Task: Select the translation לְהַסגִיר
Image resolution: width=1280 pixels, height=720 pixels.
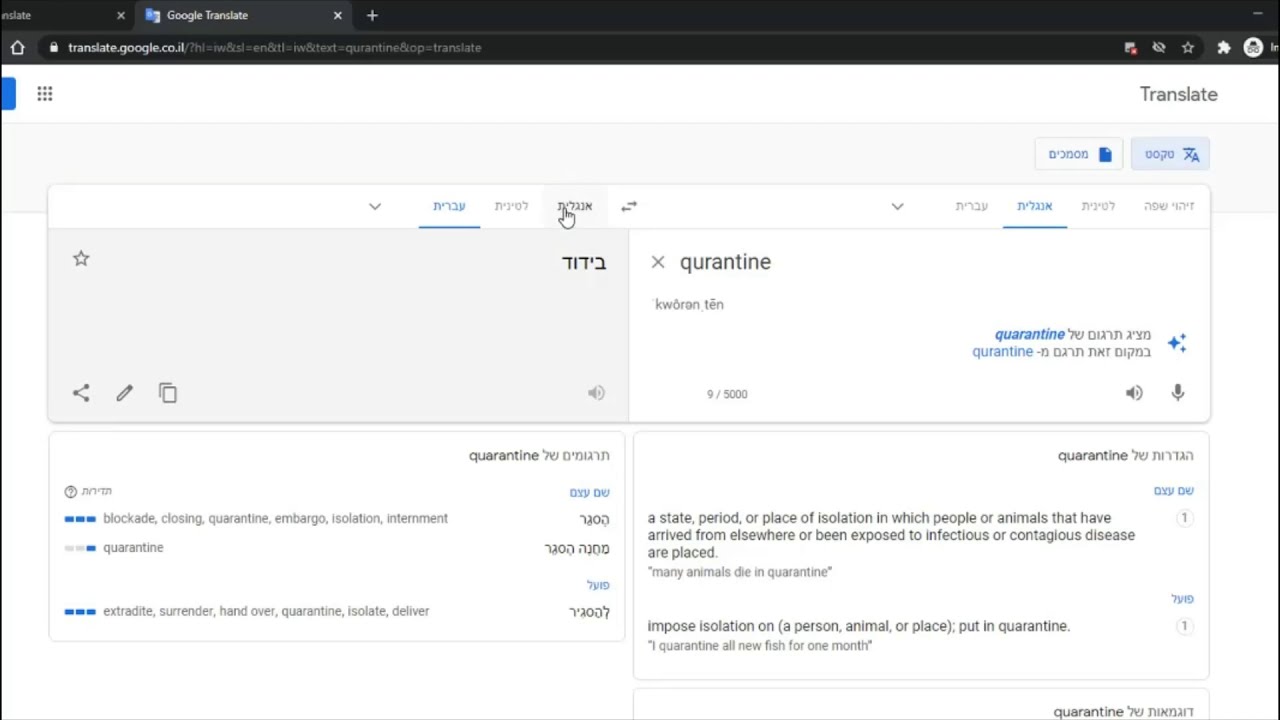Action: click(x=589, y=612)
